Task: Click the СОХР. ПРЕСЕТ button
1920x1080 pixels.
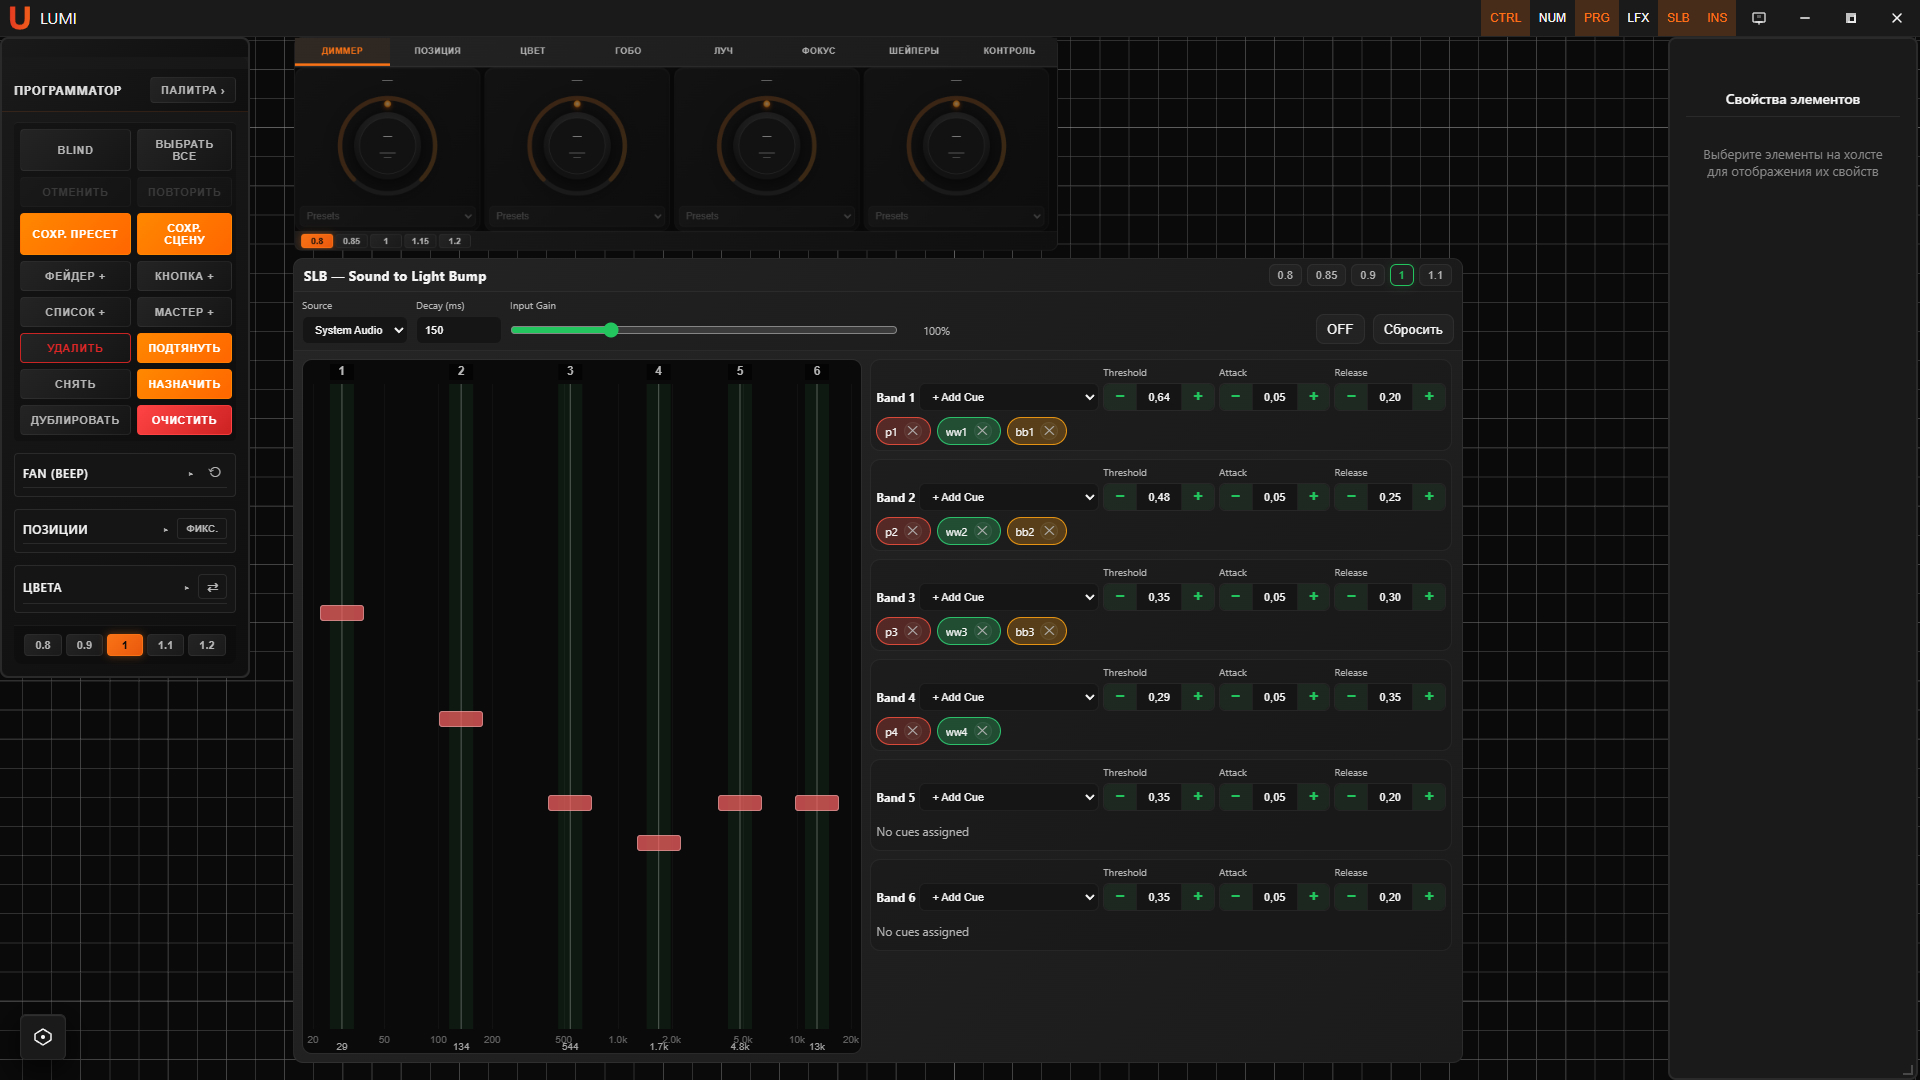Action: (75, 234)
